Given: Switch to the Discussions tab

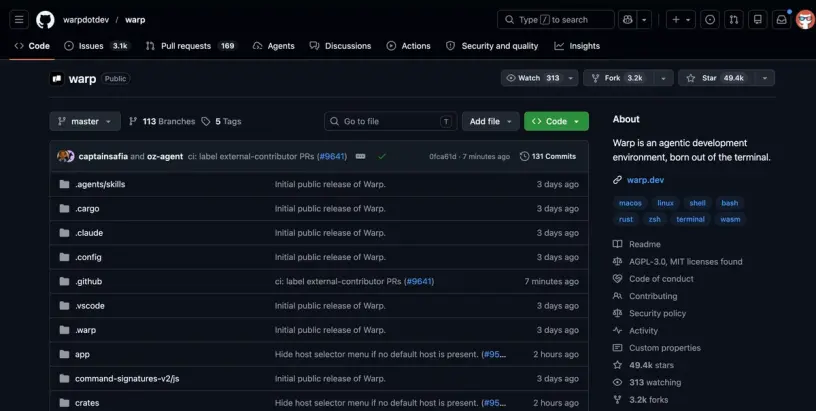Looking at the screenshot, I should [340, 46].
